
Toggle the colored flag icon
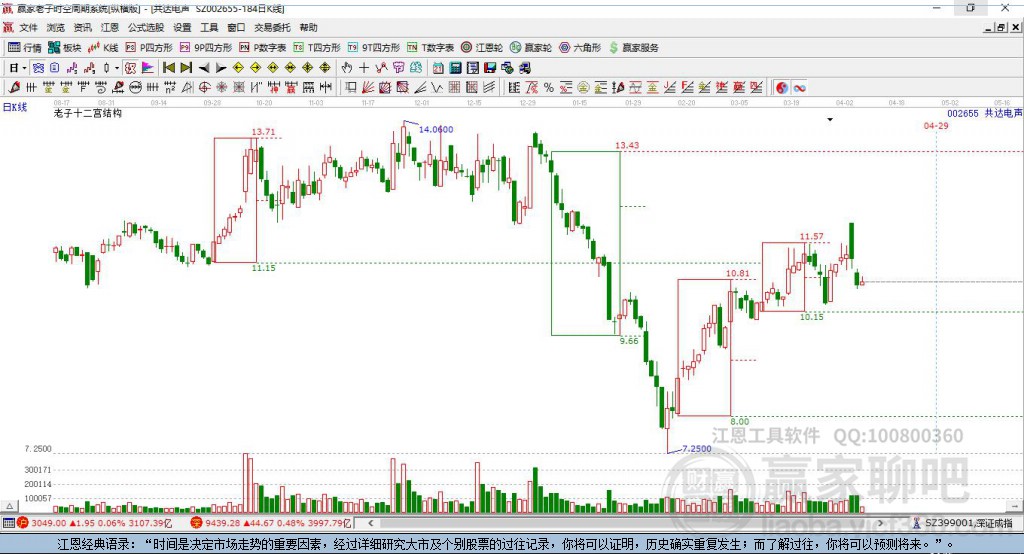(148, 68)
